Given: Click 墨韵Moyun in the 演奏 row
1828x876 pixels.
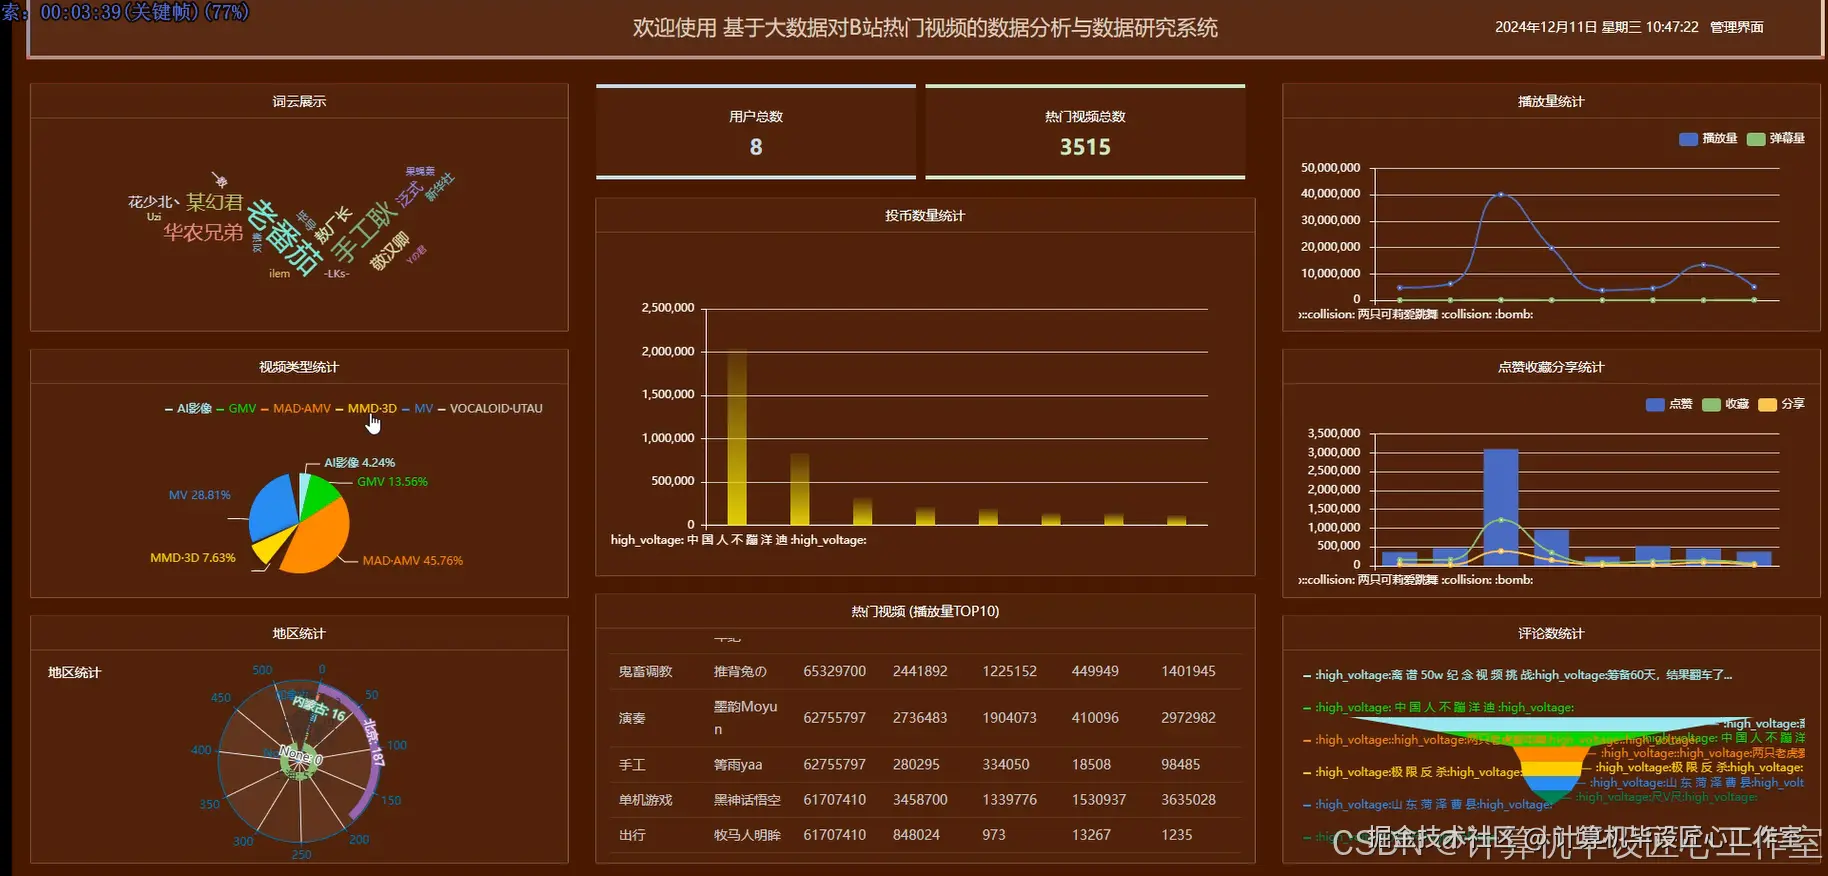Looking at the screenshot, I should pyautogui.click(x=745, y=718).
